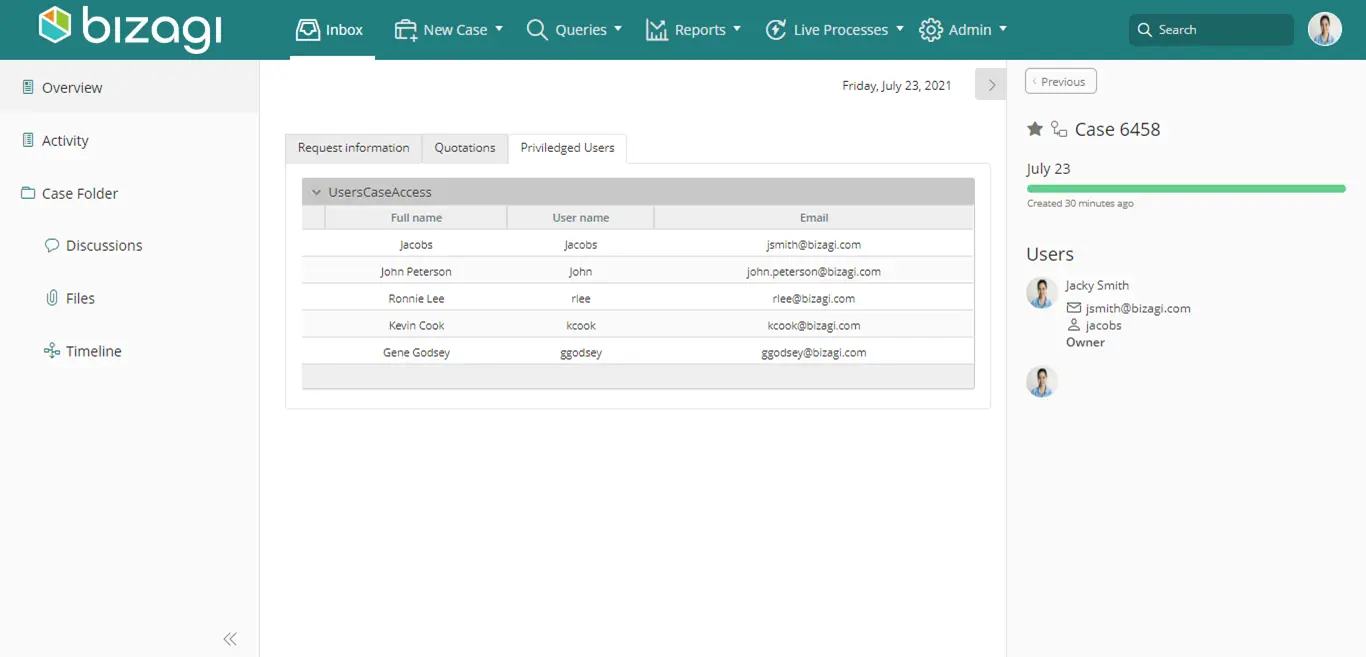Switch to the Quotations tab
This screenshot has width=1366, height=657.
click(465, 148)
